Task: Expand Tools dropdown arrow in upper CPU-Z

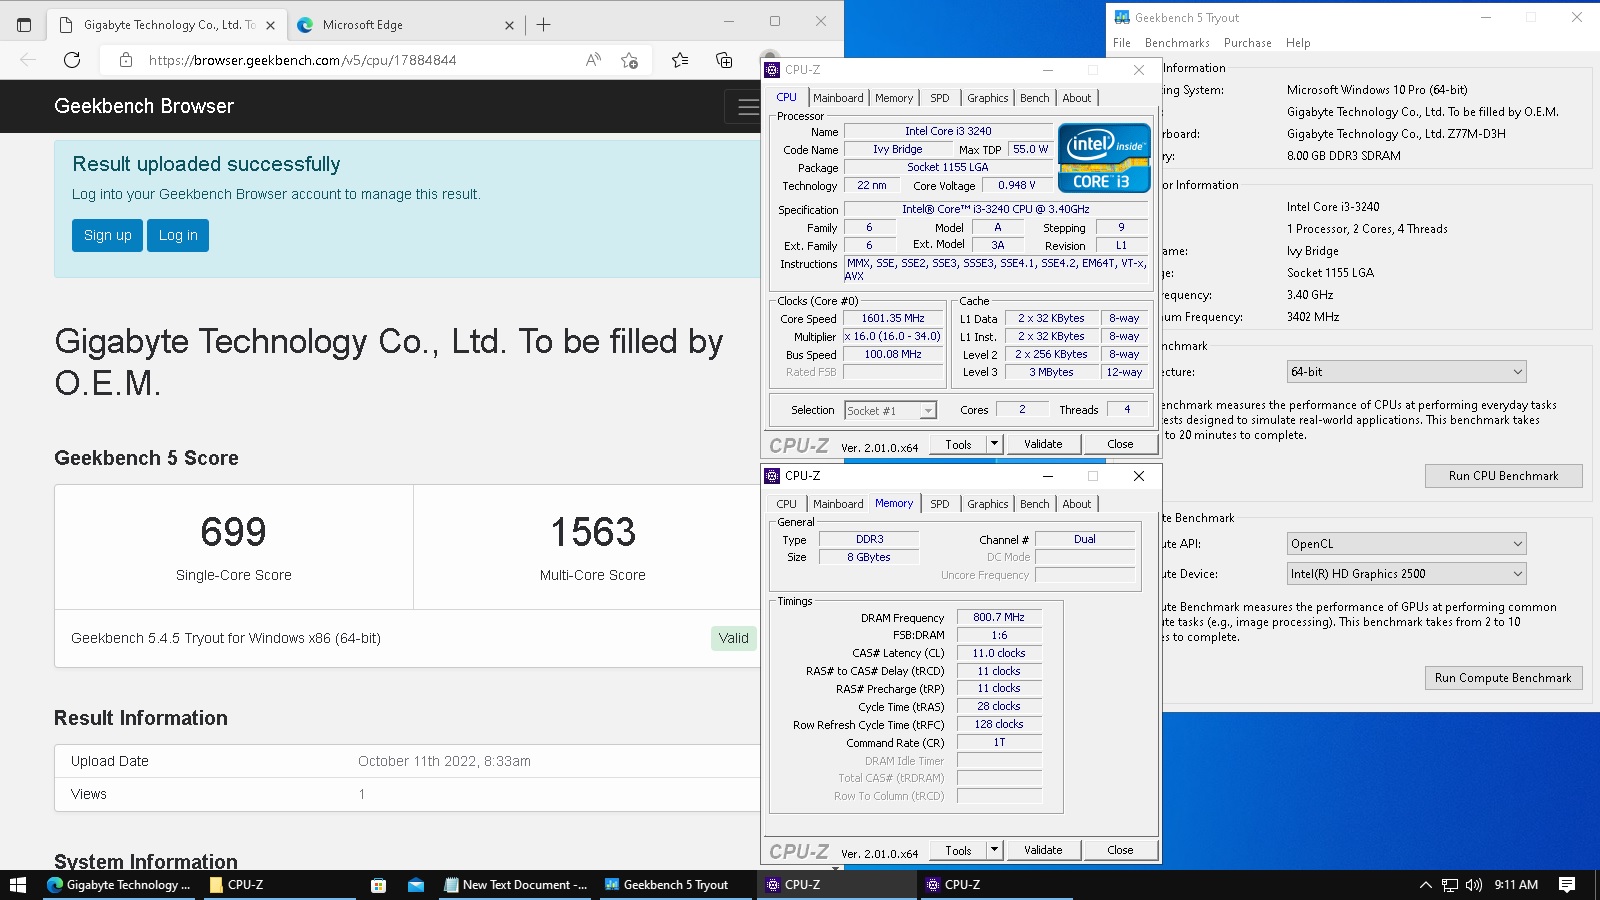Action: coord(994,444)
